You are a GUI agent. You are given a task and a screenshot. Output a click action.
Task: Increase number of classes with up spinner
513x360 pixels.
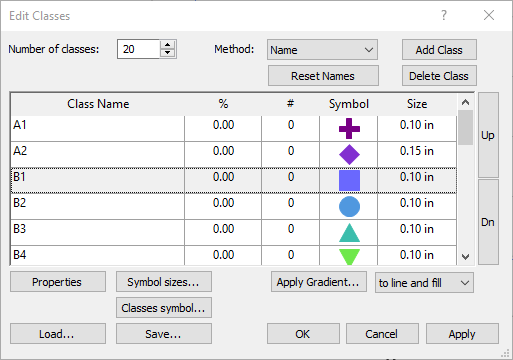[x=168, y=45]
